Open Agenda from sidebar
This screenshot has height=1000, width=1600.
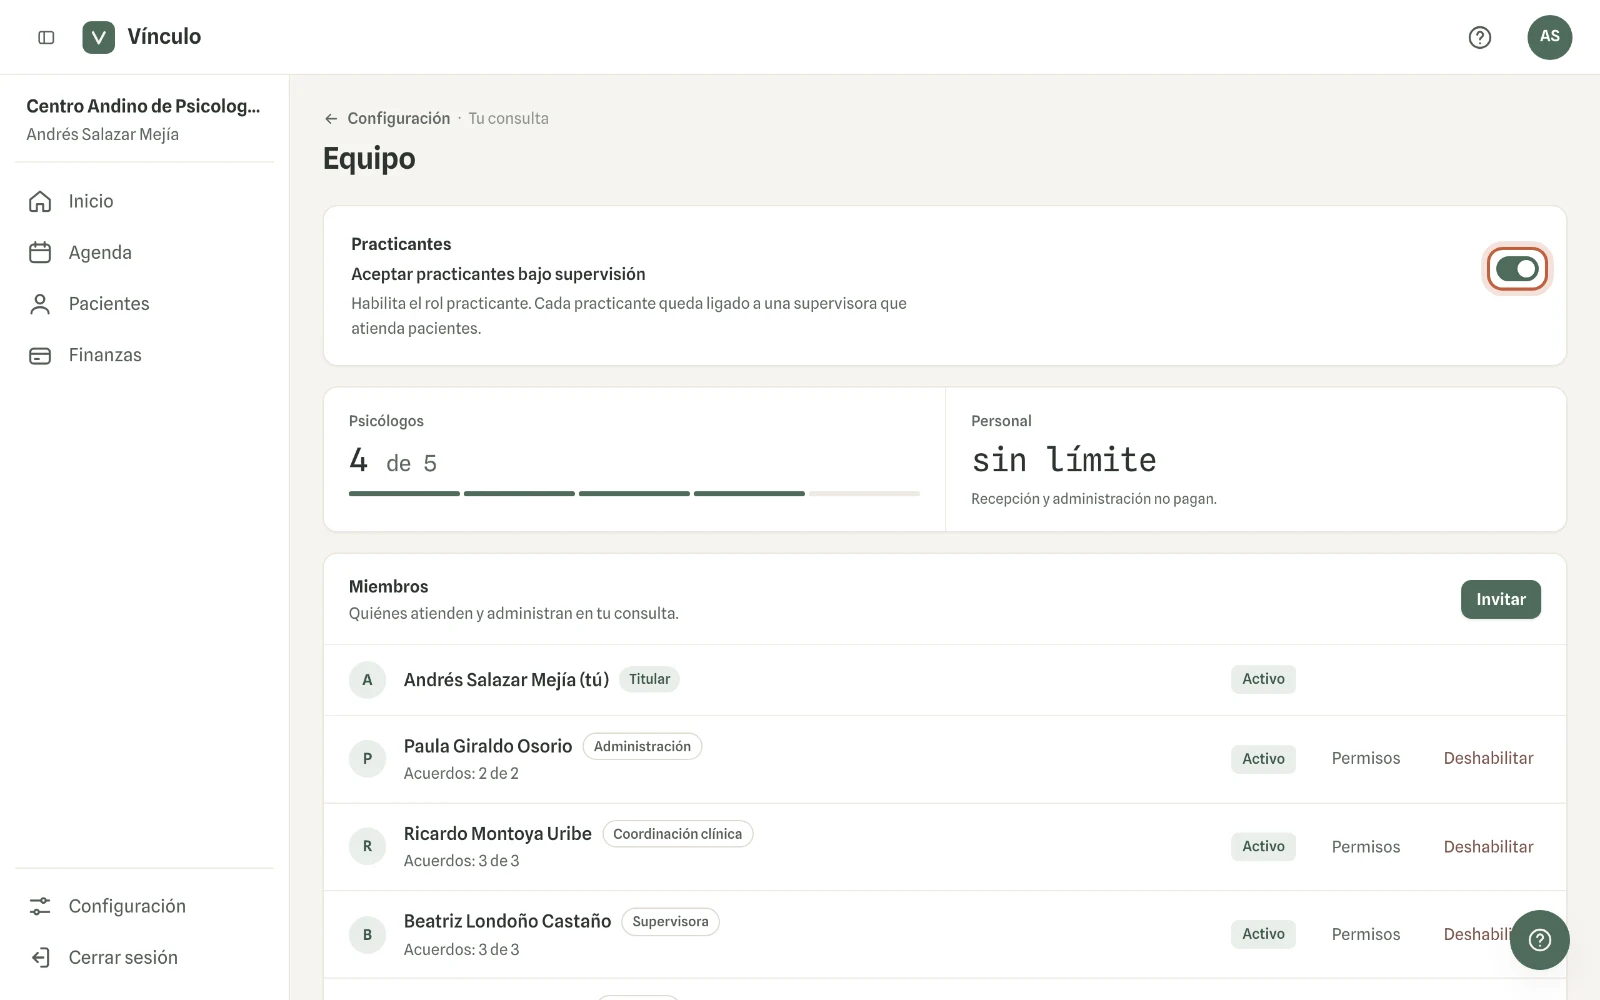pyautogui.click(x=100, y=252)
